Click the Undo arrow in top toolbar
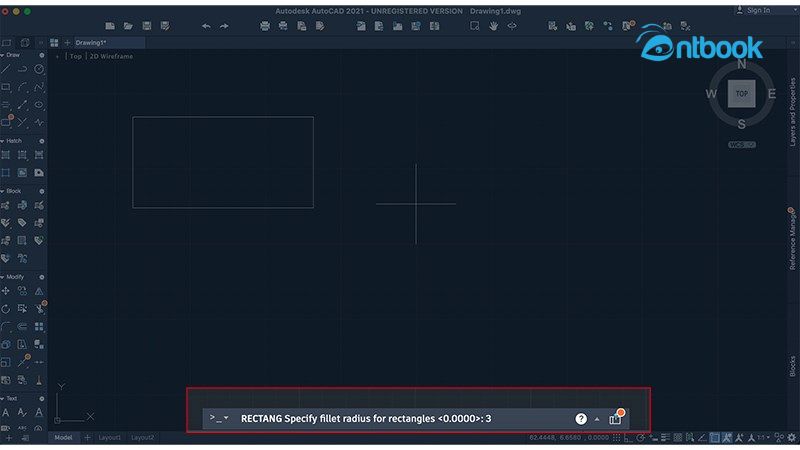The width and height of the screenshot is (800, 450). (x=206, y=26)
